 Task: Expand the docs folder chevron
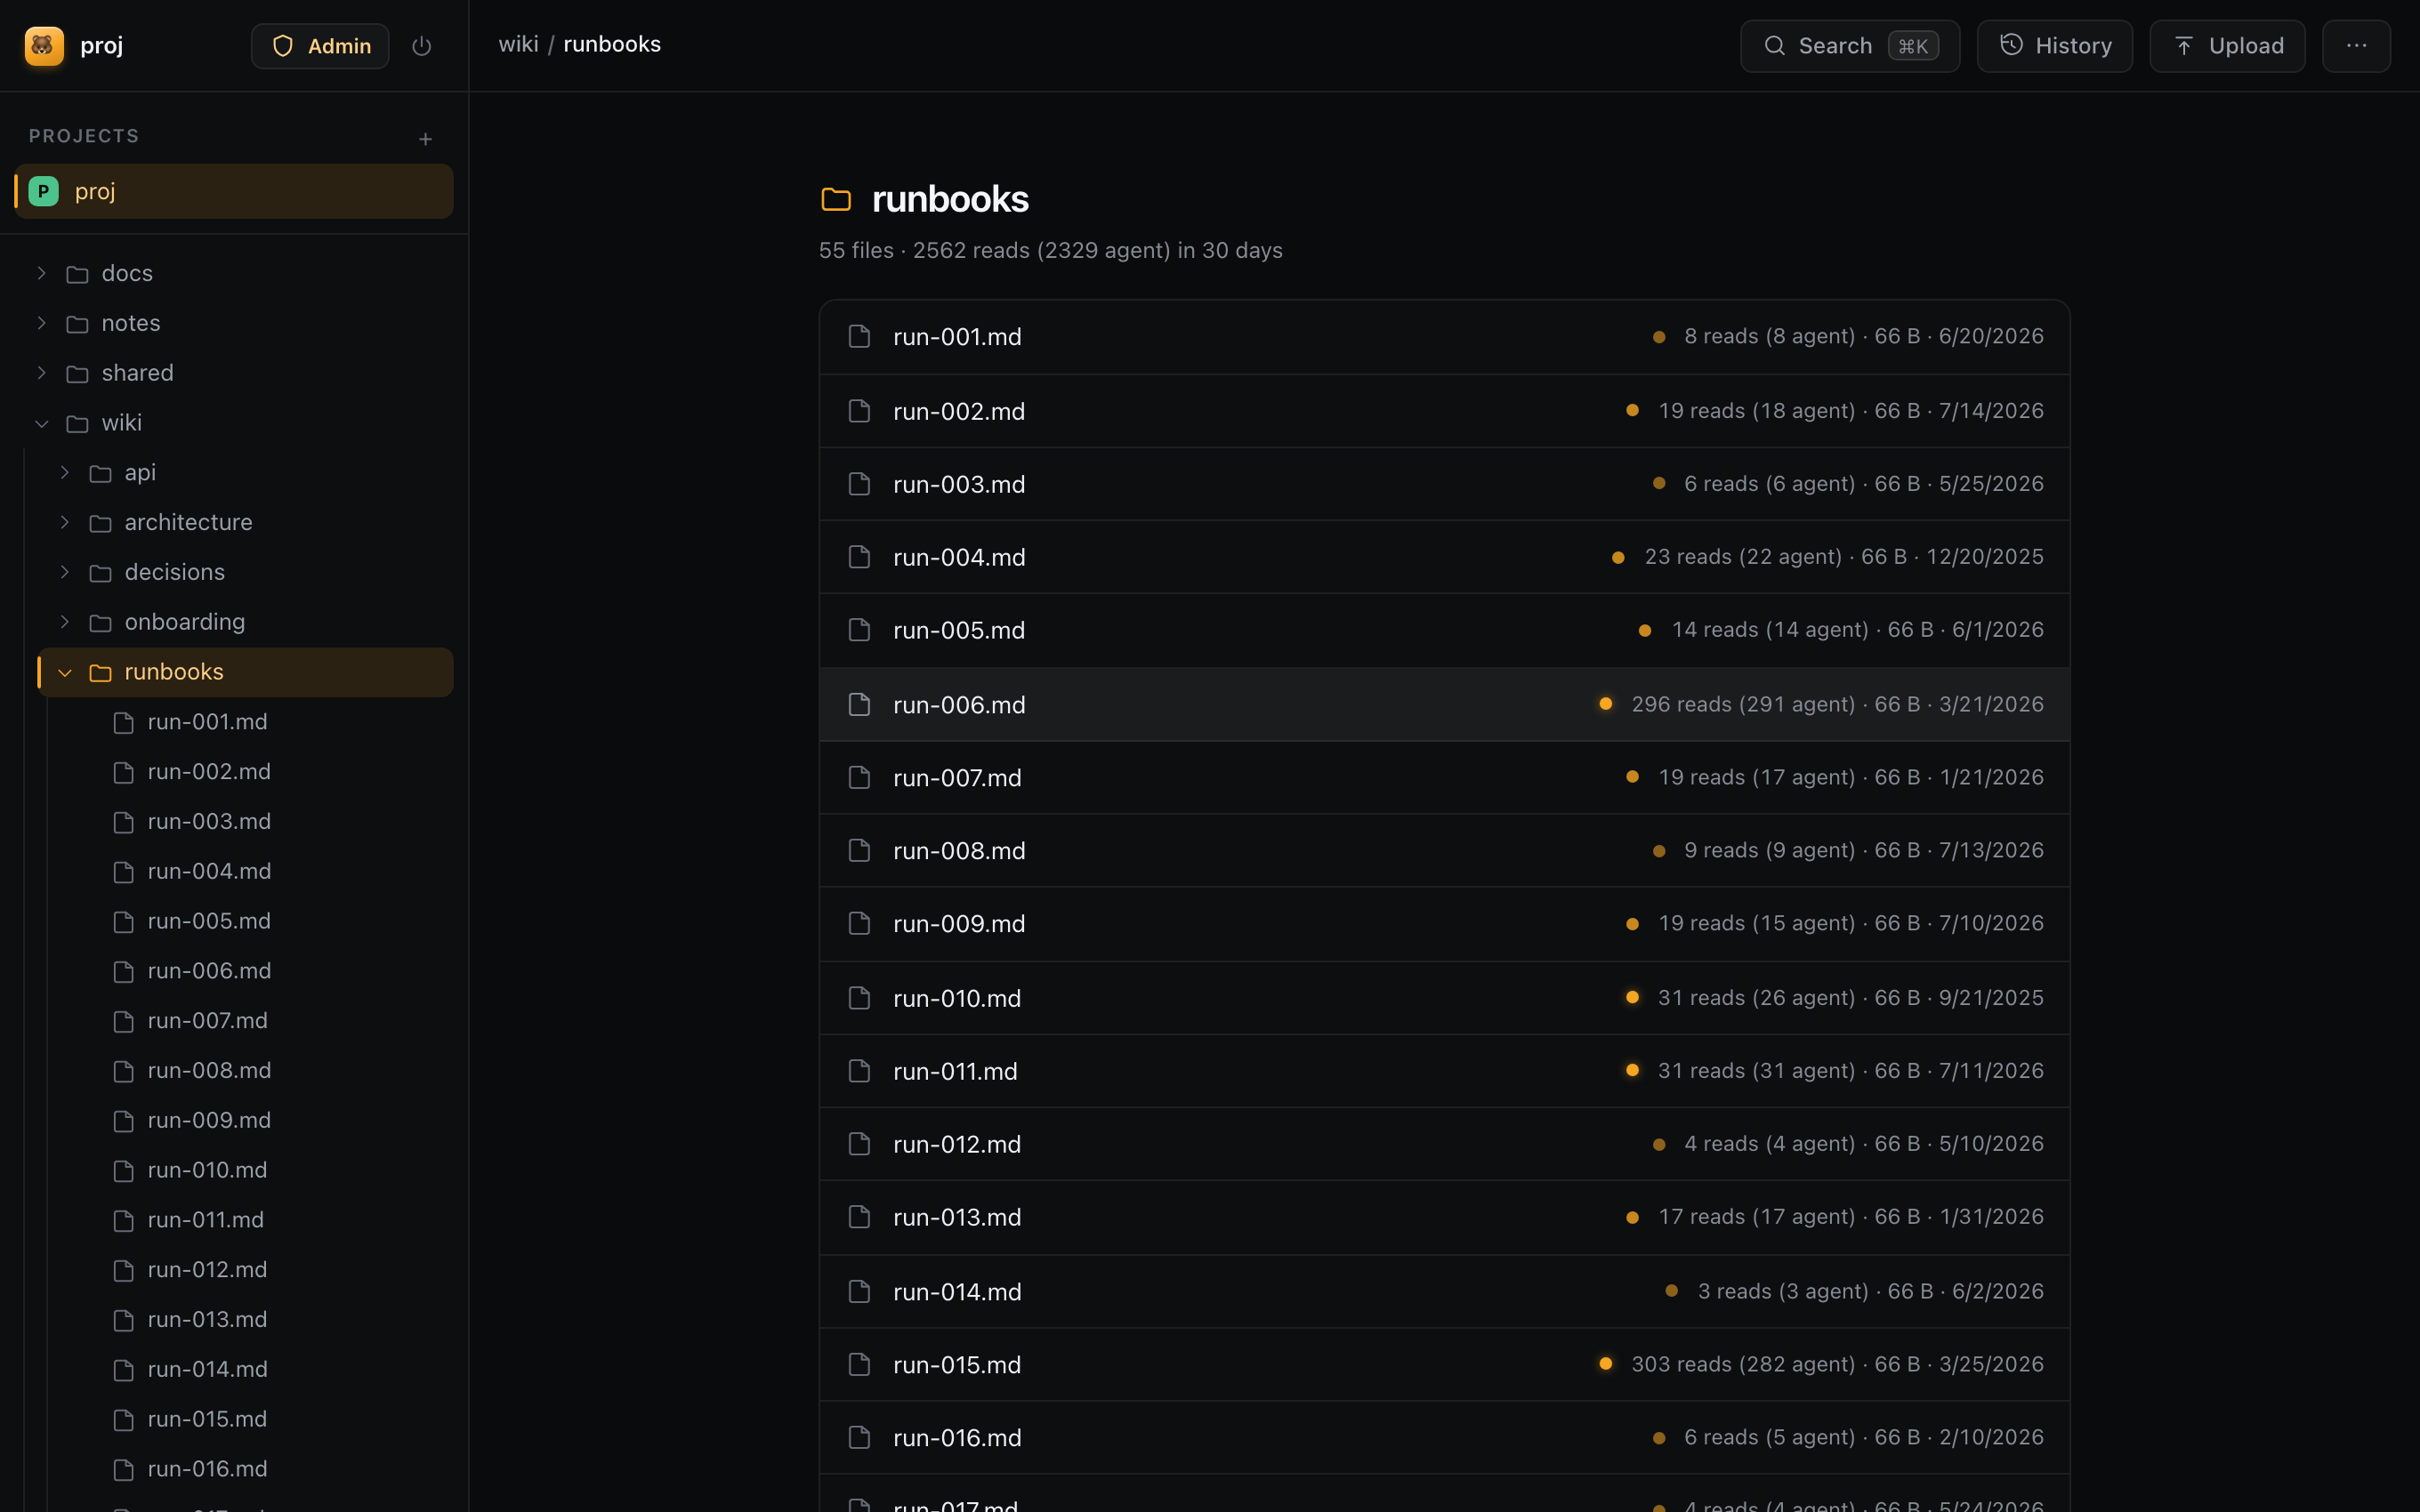42,273
